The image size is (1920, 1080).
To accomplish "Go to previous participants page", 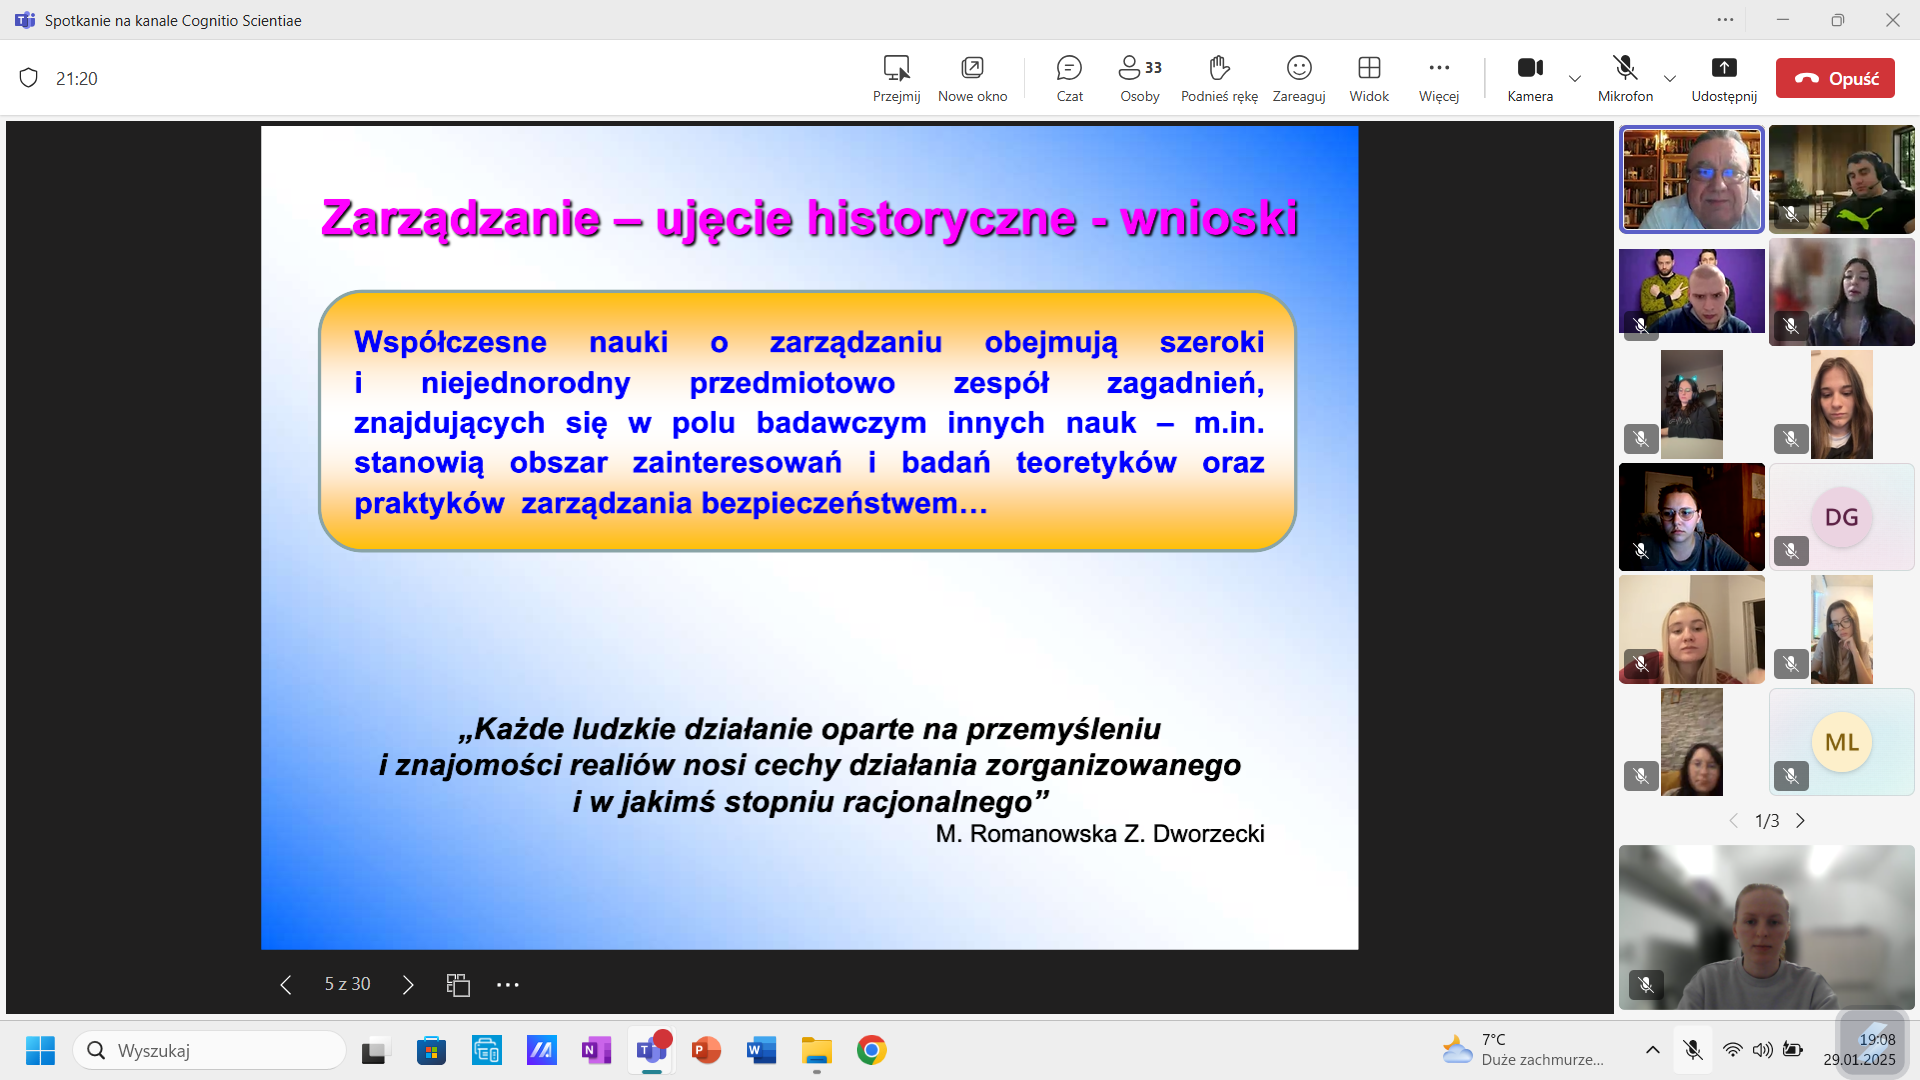I will point(1734,821).
